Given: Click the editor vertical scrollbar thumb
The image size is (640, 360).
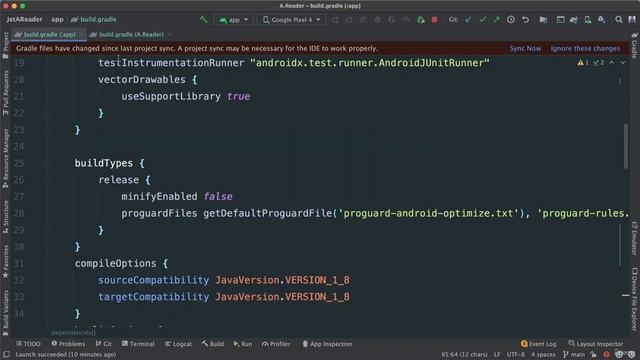Looking at the screenshot, I should coord(626,146).
